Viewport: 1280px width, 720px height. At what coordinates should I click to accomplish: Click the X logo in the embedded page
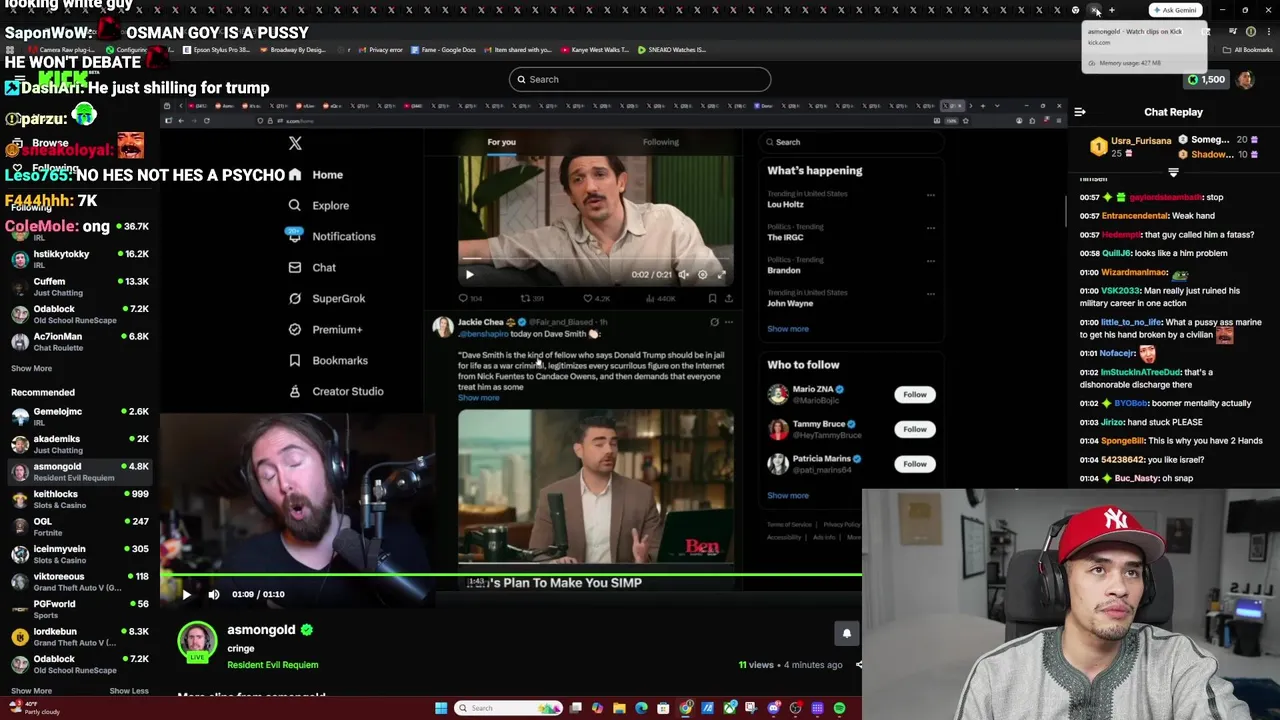(x=295, y=144)
